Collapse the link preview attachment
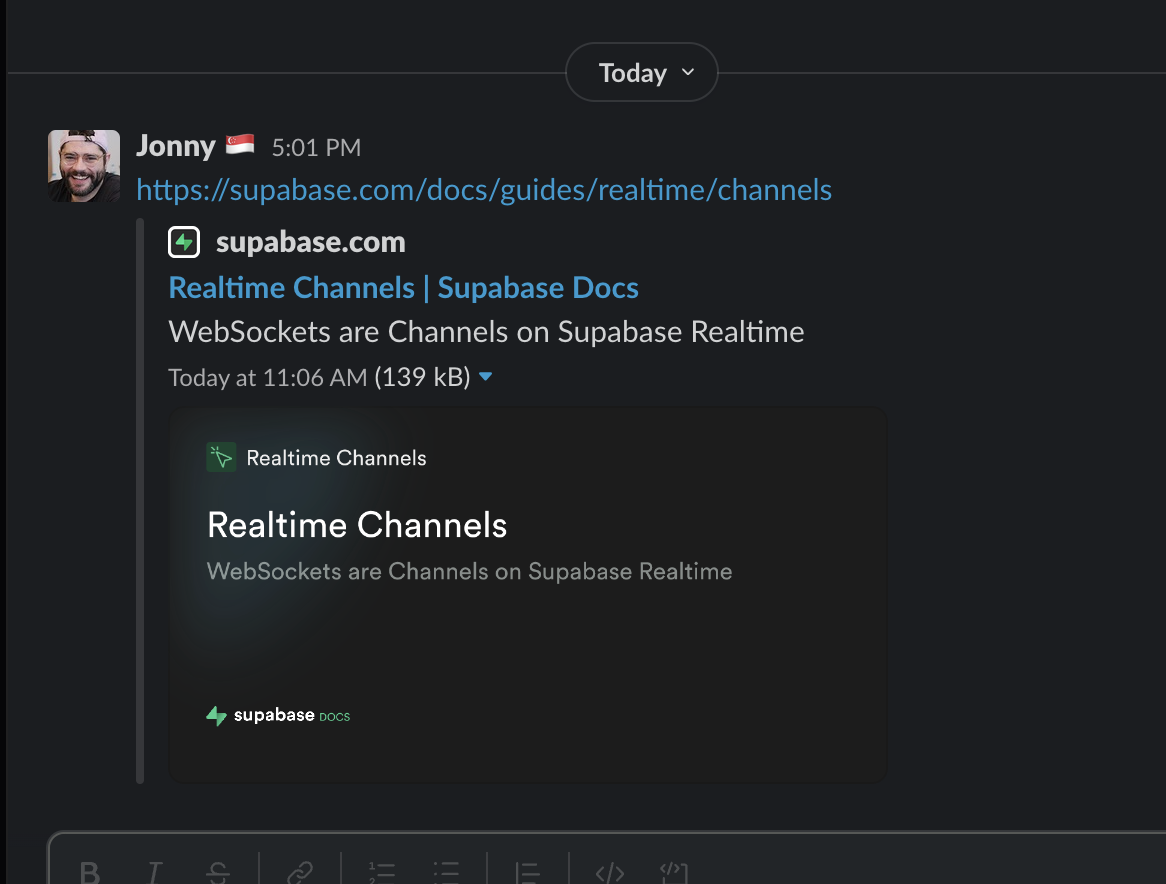The width and height of the screenshot is (1166, 884). point(485,377)
